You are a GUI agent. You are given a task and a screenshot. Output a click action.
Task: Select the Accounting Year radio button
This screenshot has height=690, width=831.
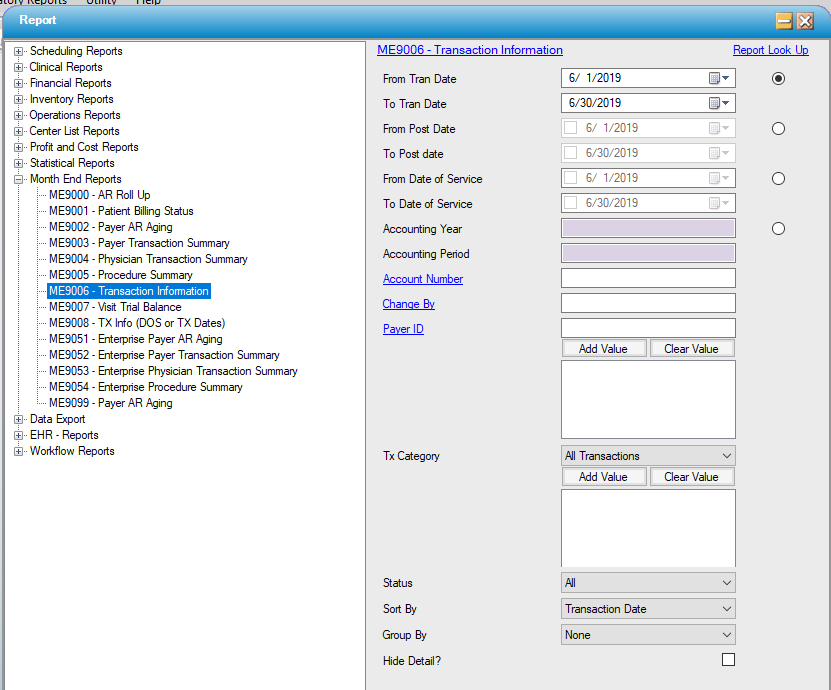tap(778, 229)
